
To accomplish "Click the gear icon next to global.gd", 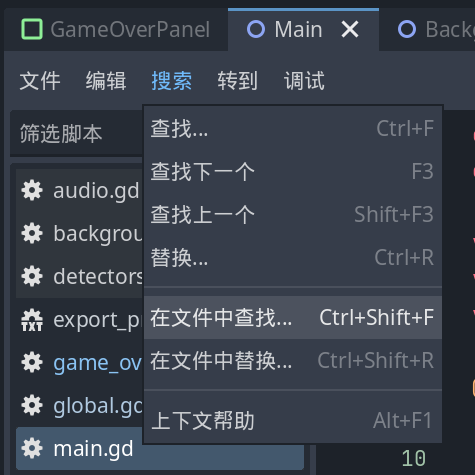I will [32, 406].
